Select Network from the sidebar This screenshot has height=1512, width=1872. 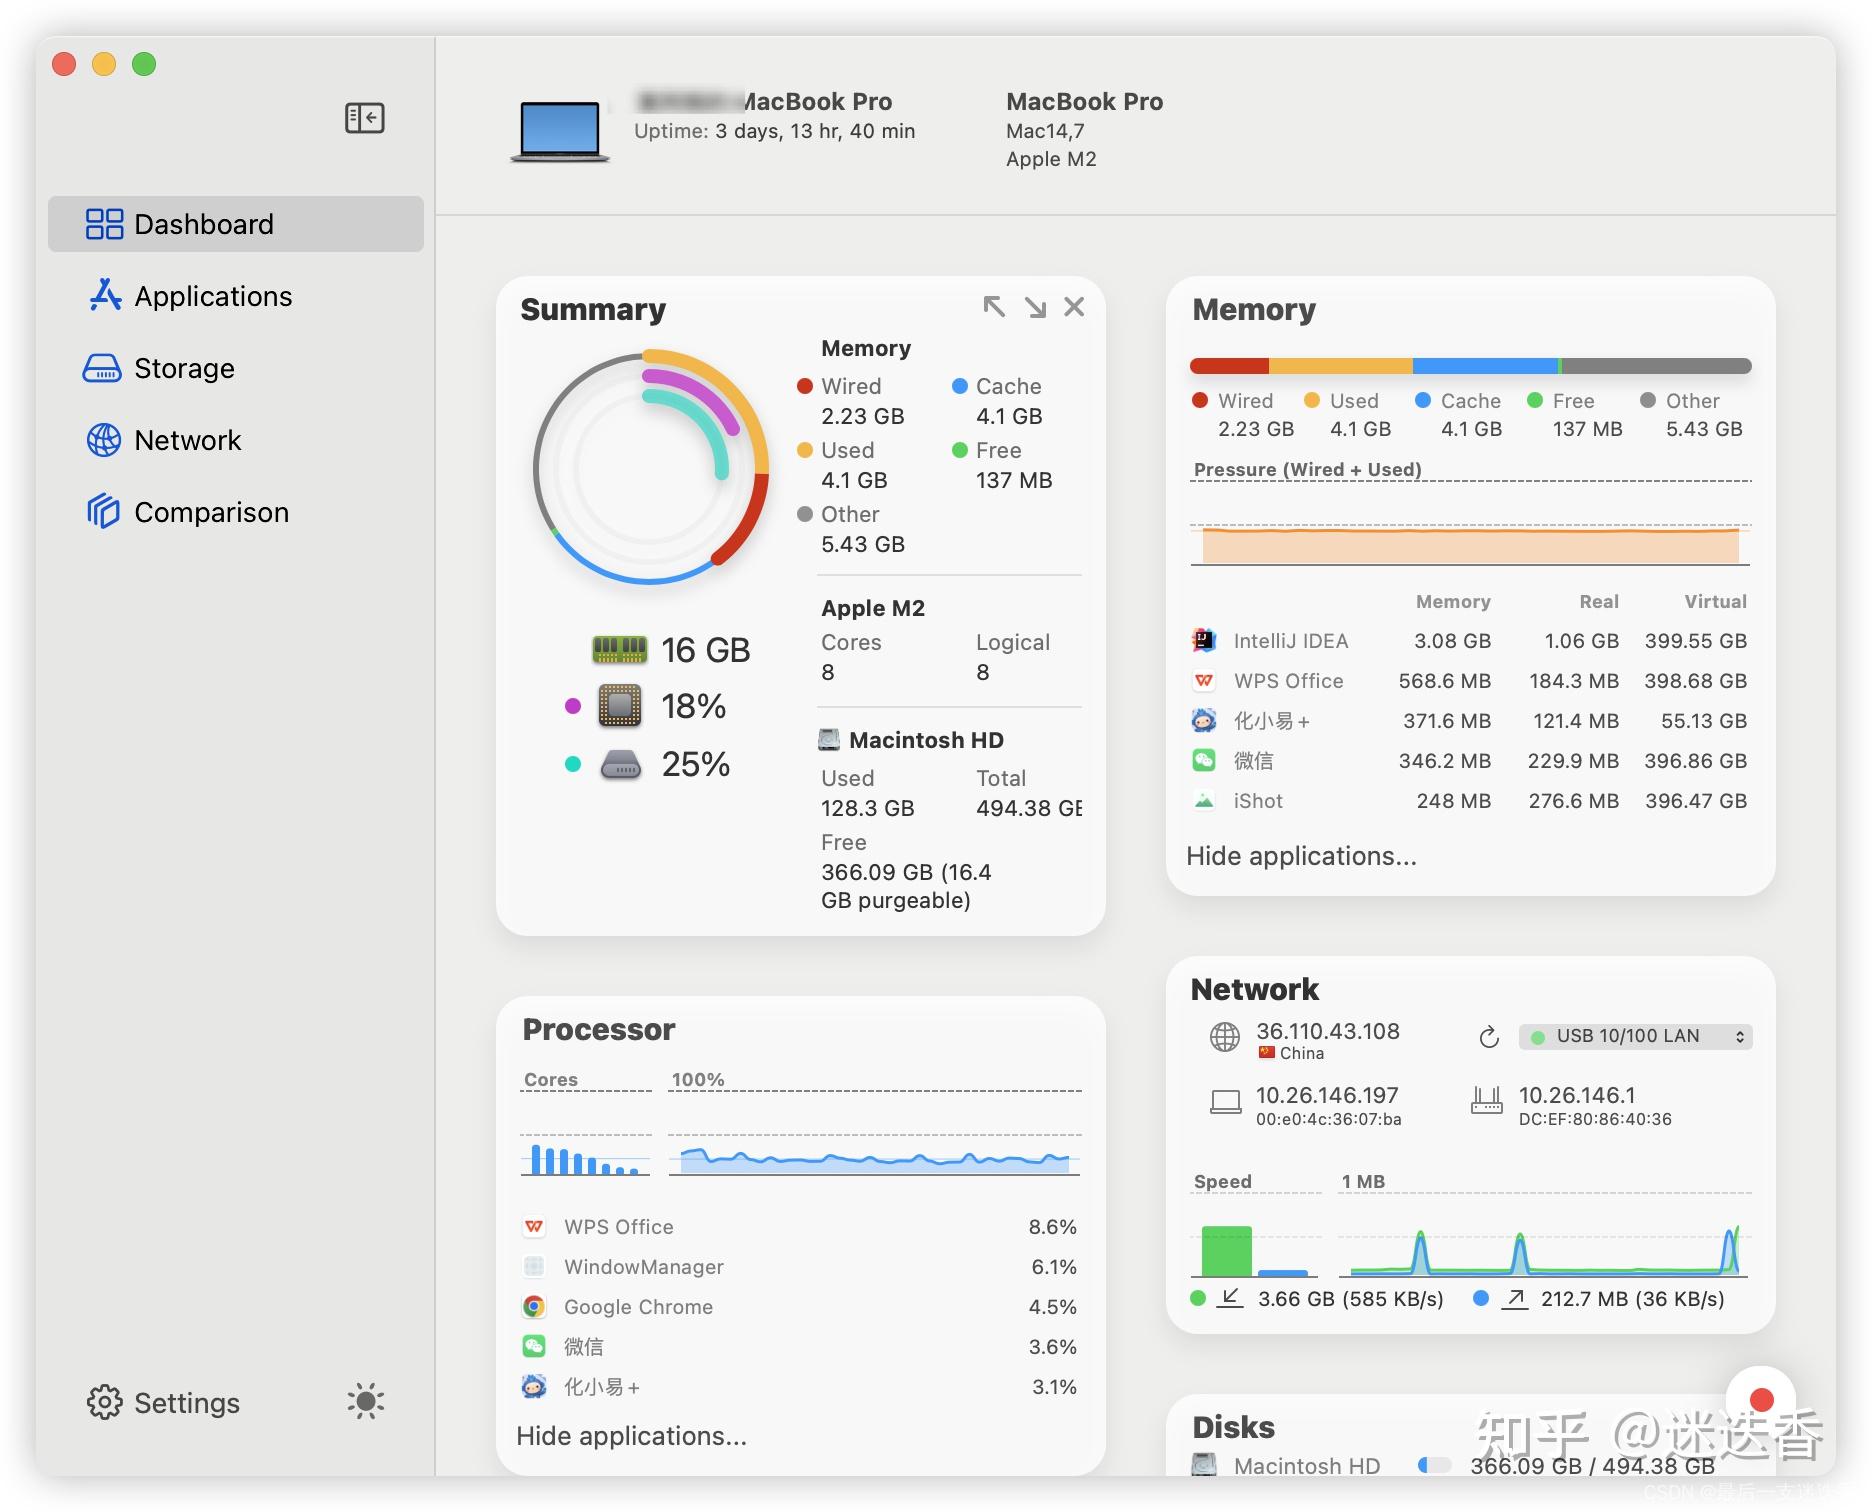pos(188,440)
